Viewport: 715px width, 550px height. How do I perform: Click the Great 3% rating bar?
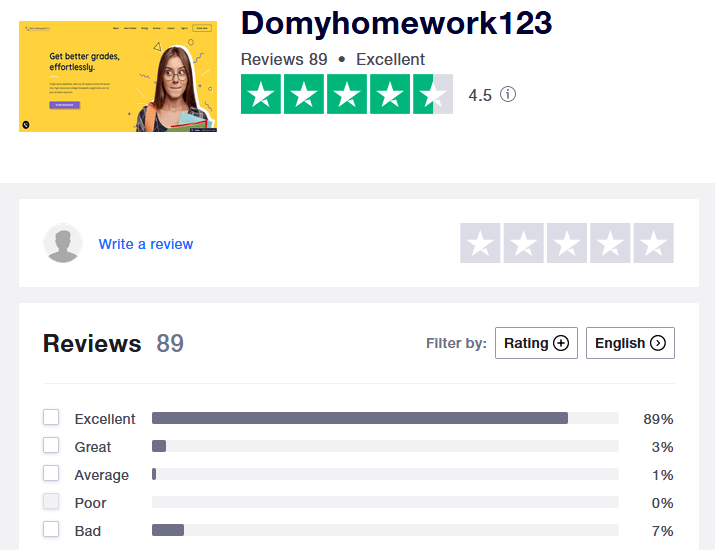385,446
